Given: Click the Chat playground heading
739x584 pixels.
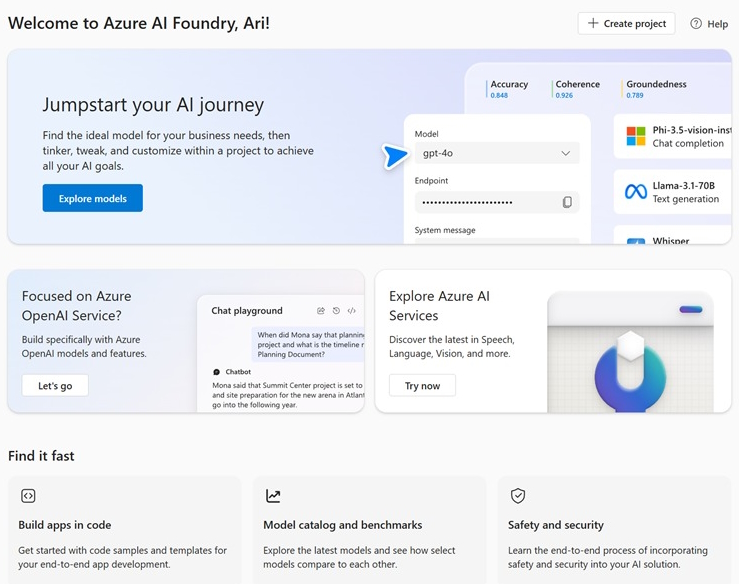Looking at the screenshot, I should pos(247,311).
